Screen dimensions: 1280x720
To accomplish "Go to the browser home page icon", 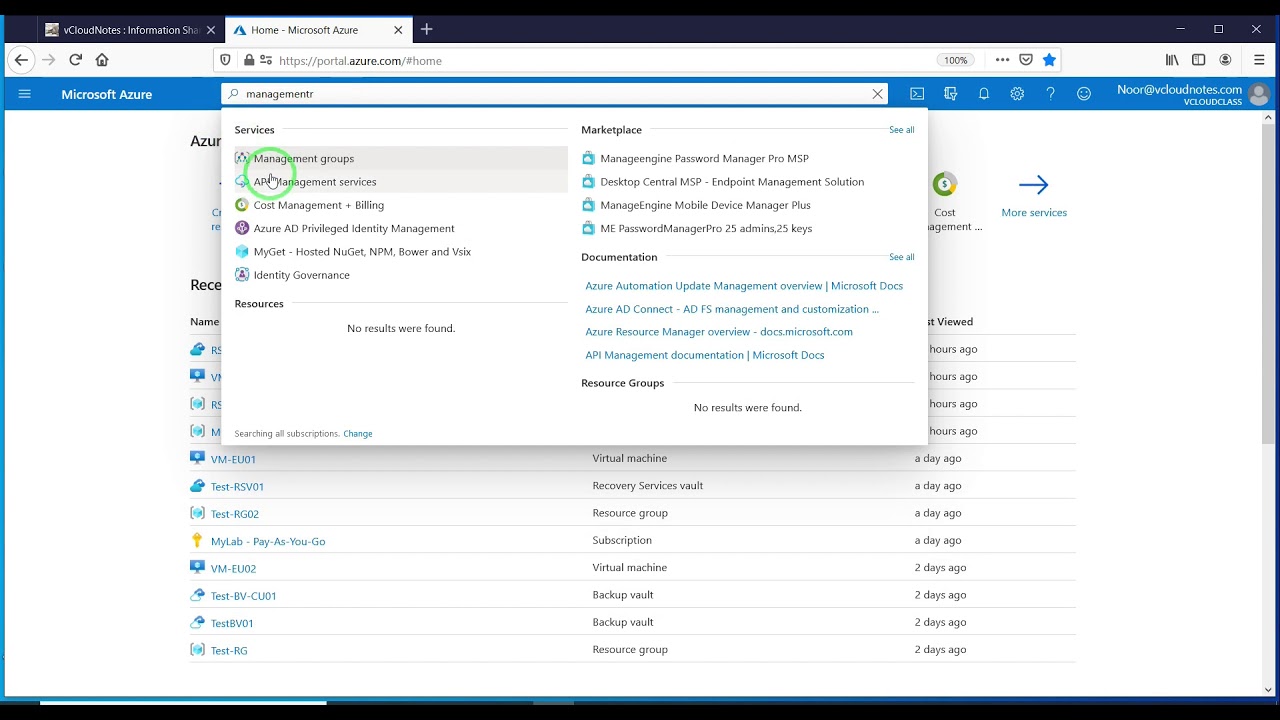I will tap(102, 60).
